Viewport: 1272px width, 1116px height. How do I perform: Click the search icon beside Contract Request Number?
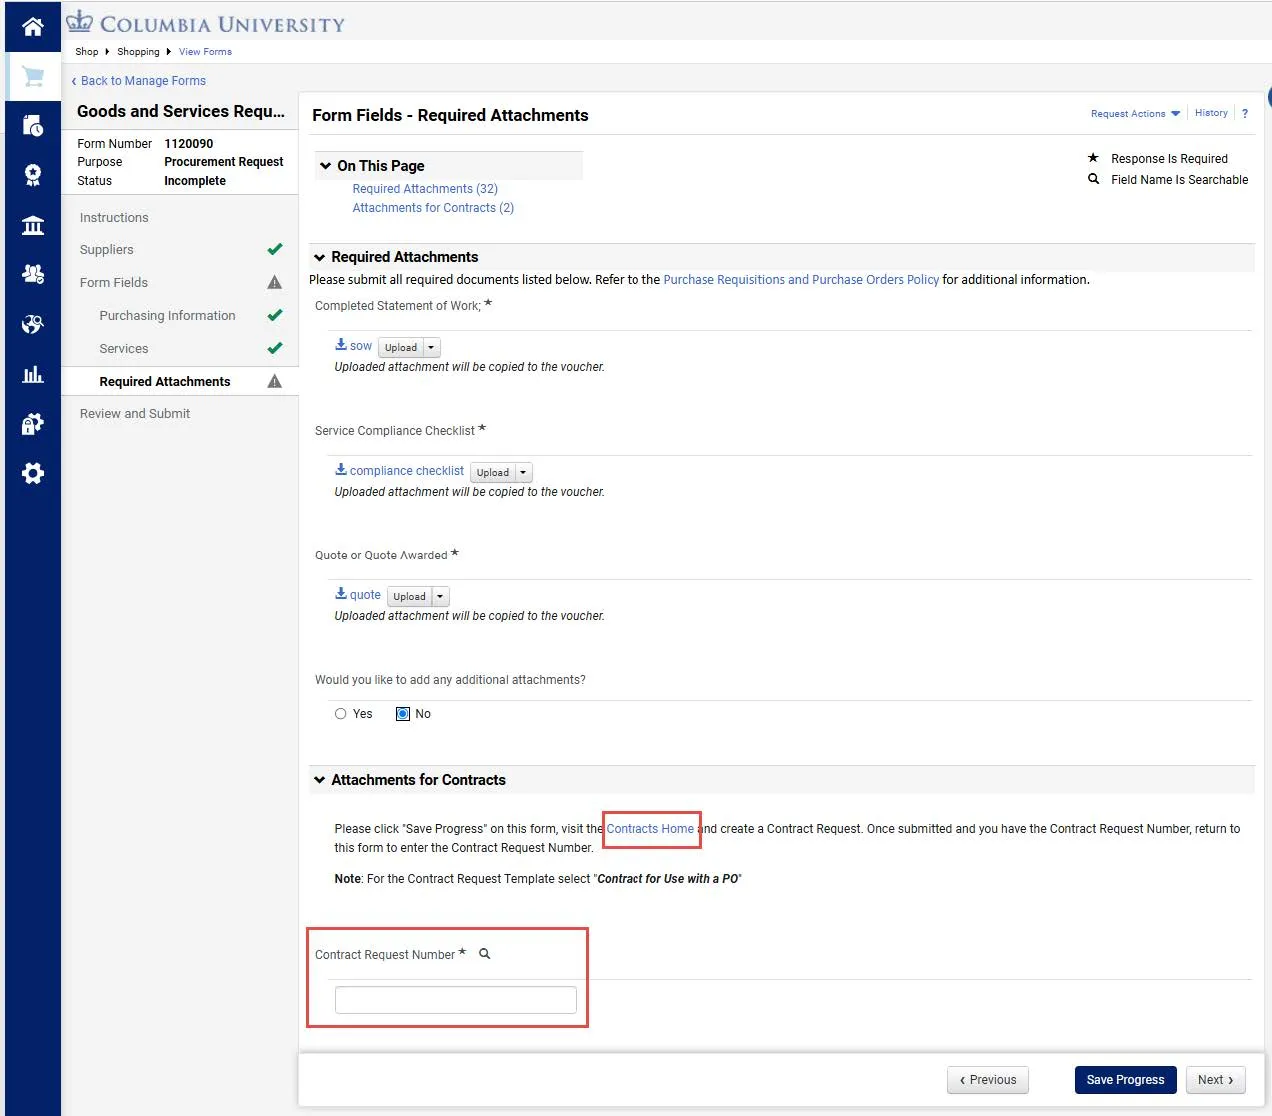pos(485,954)
